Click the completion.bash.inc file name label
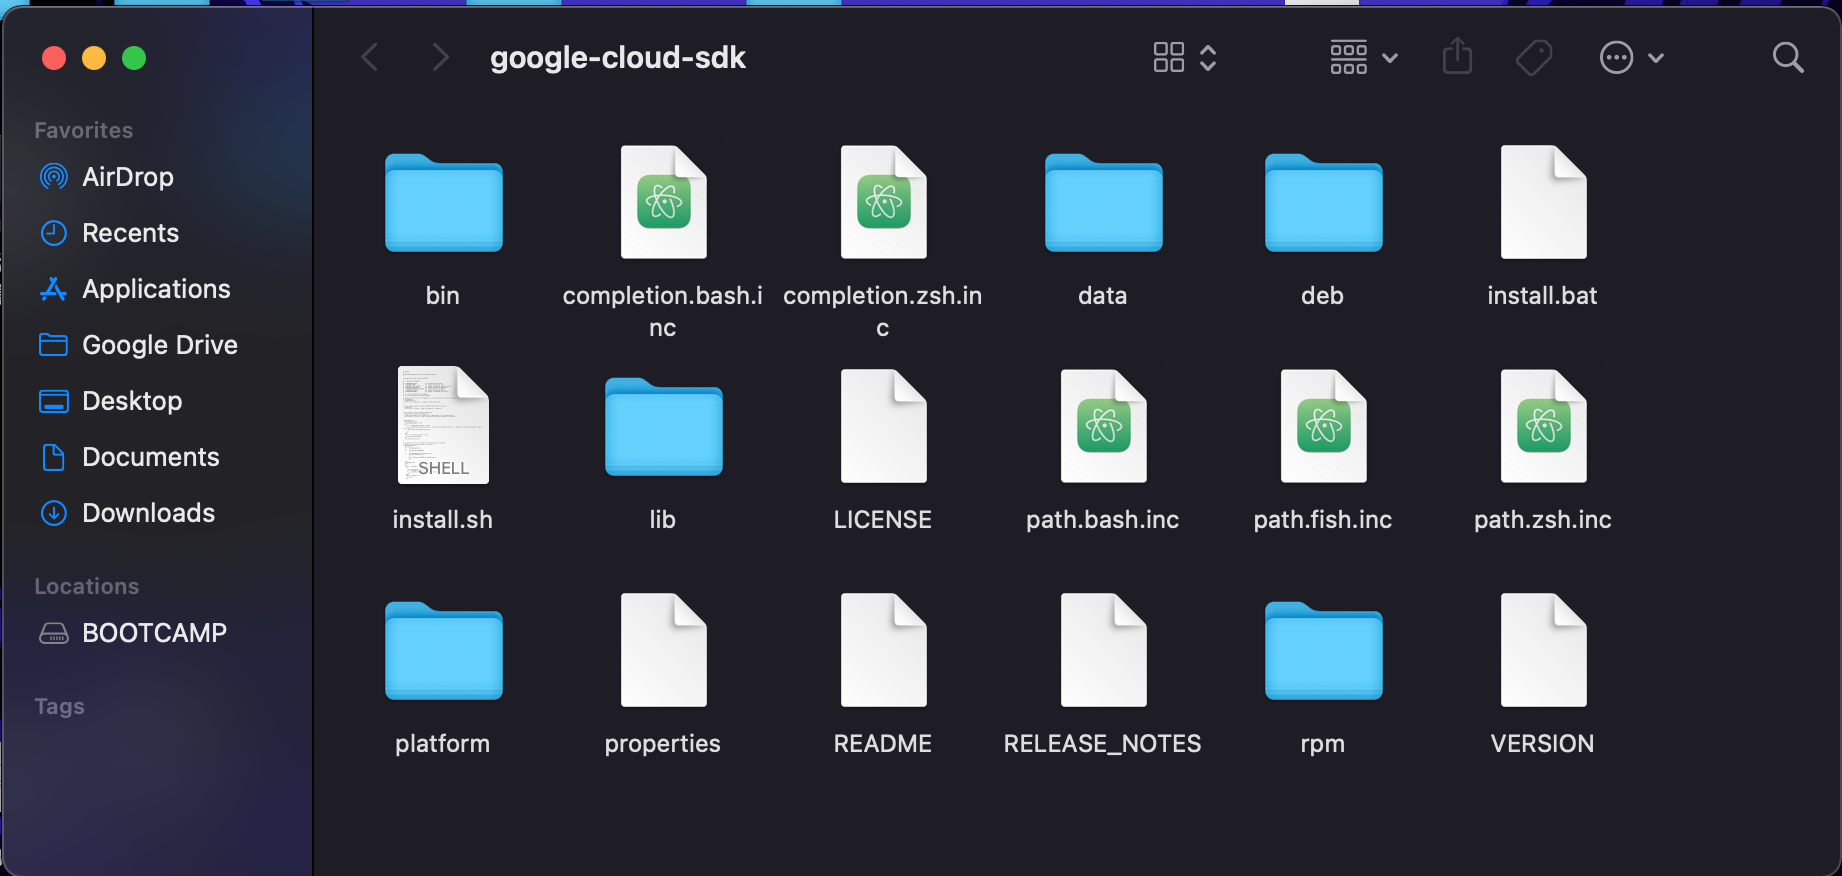The image size is (1842, 876). coord(663,311)
